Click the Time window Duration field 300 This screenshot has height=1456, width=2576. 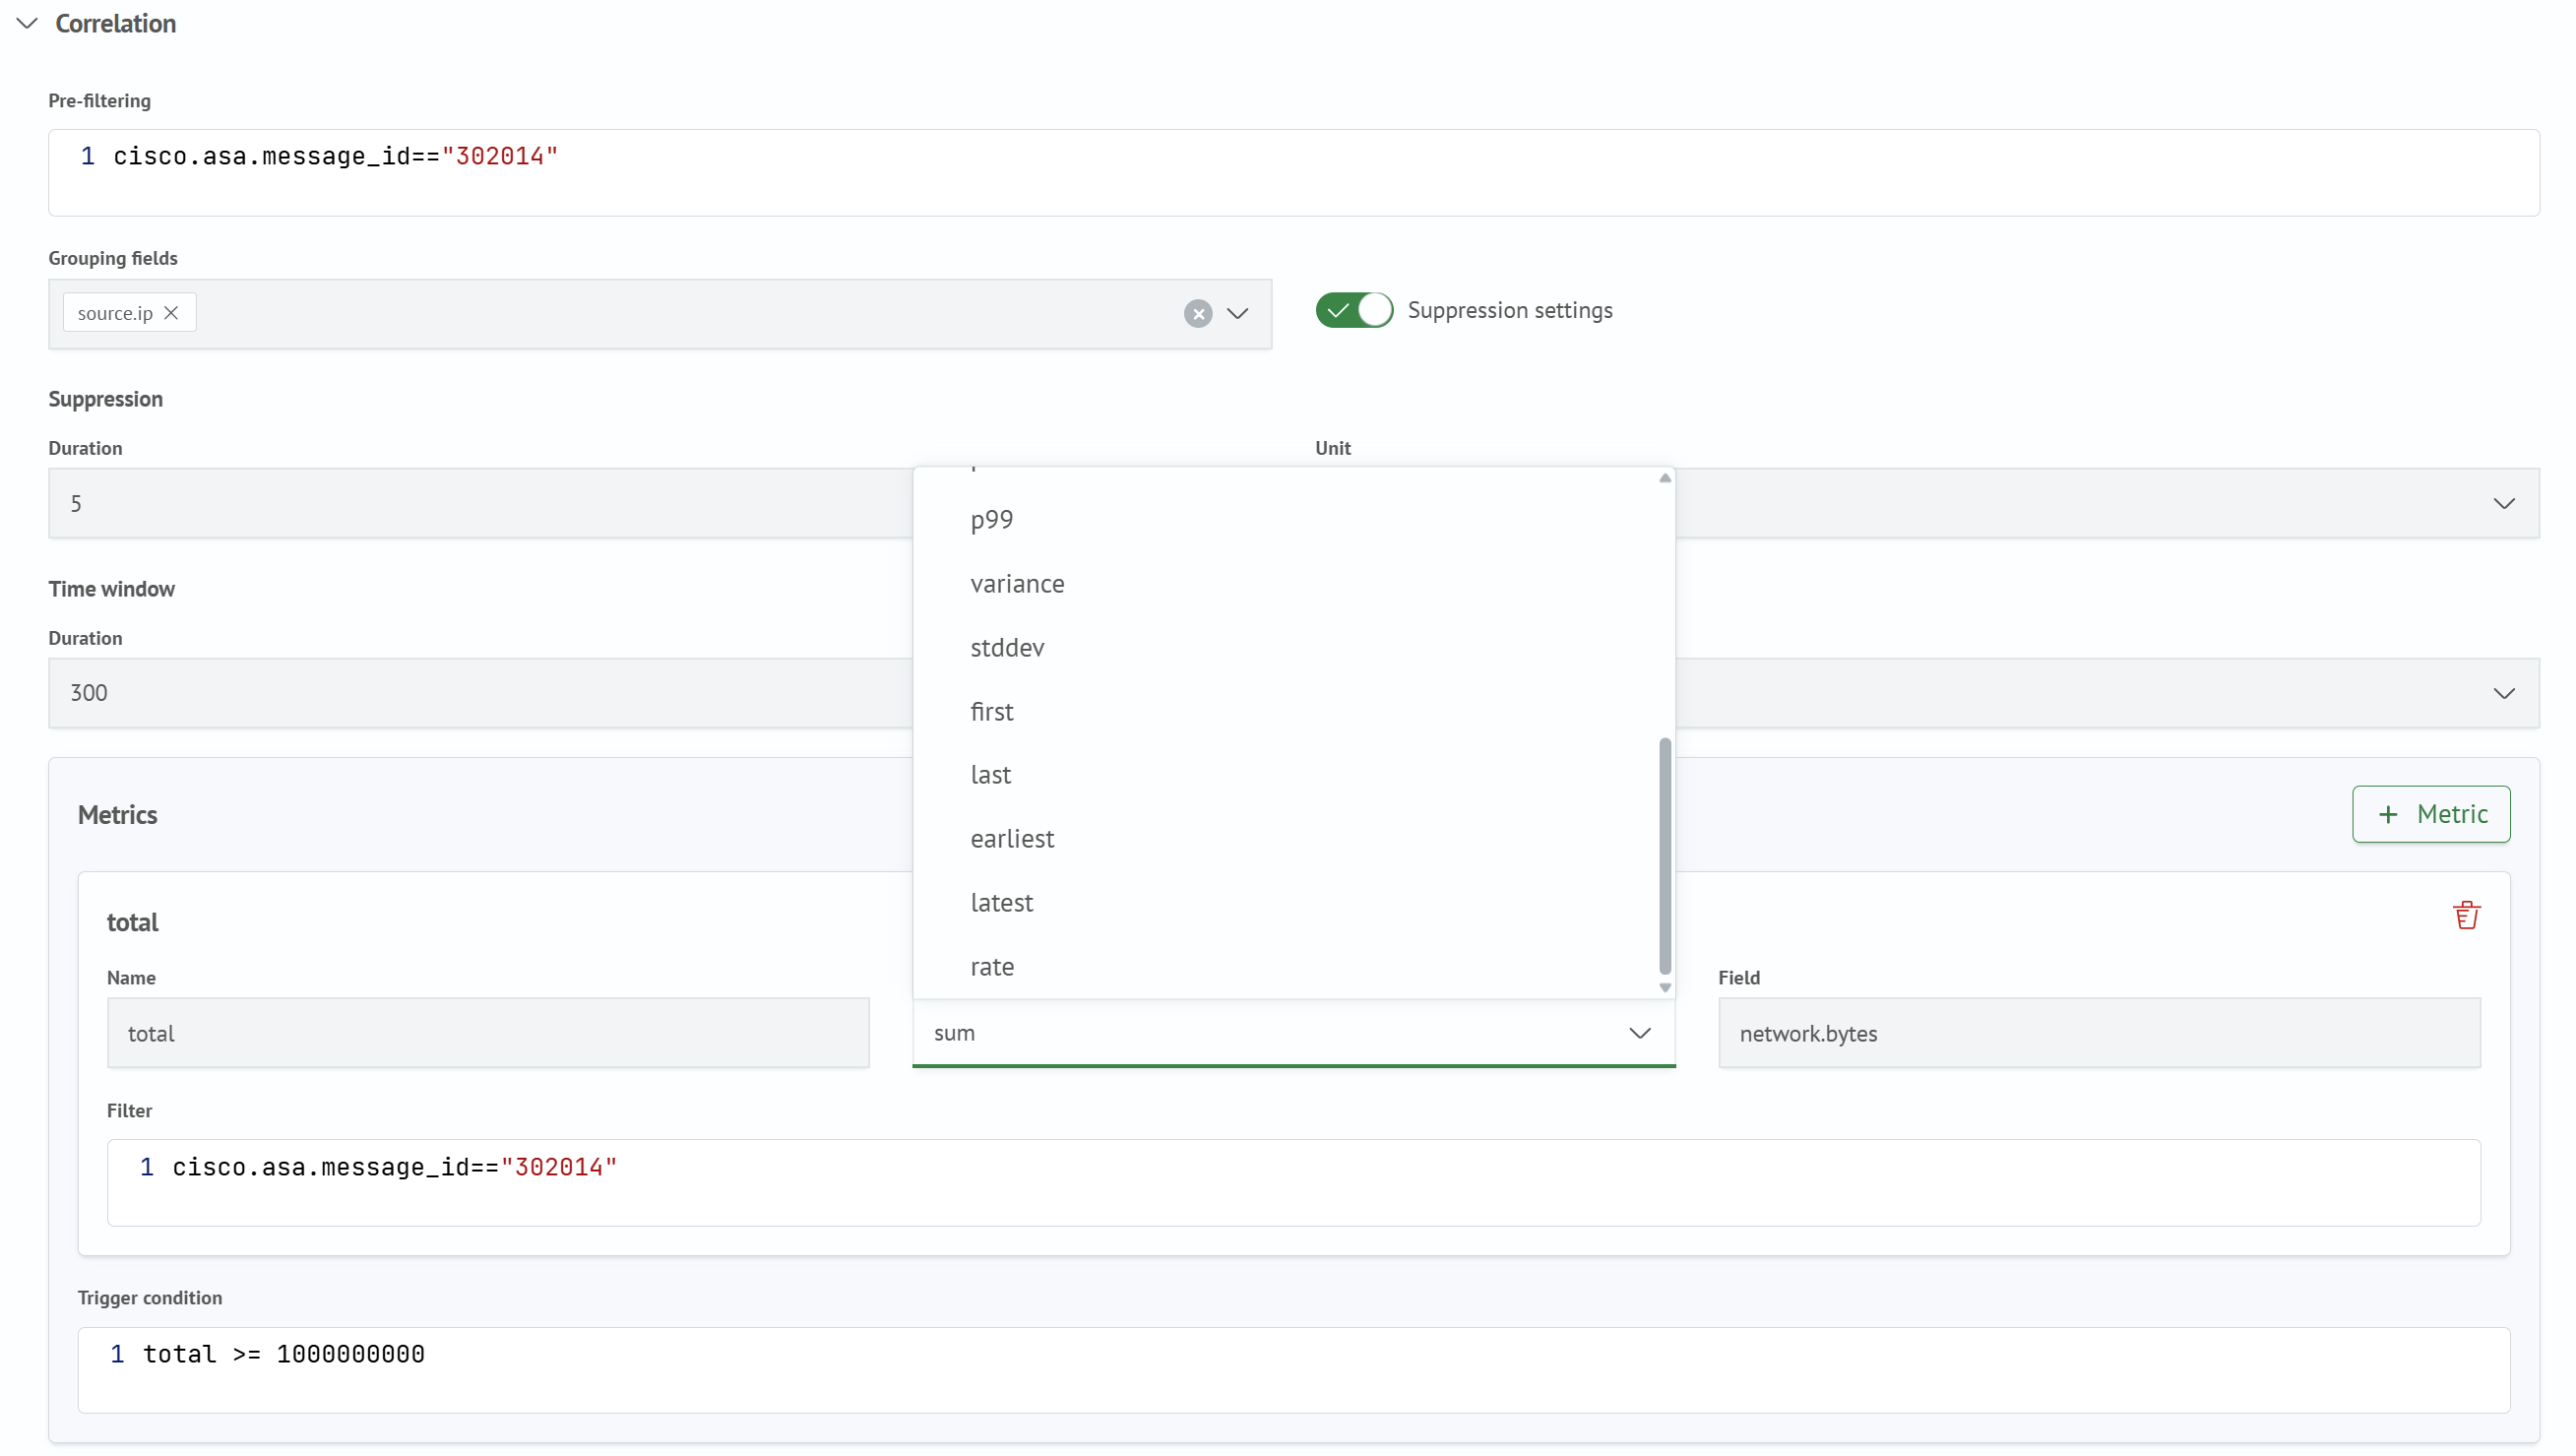(481, 693)
